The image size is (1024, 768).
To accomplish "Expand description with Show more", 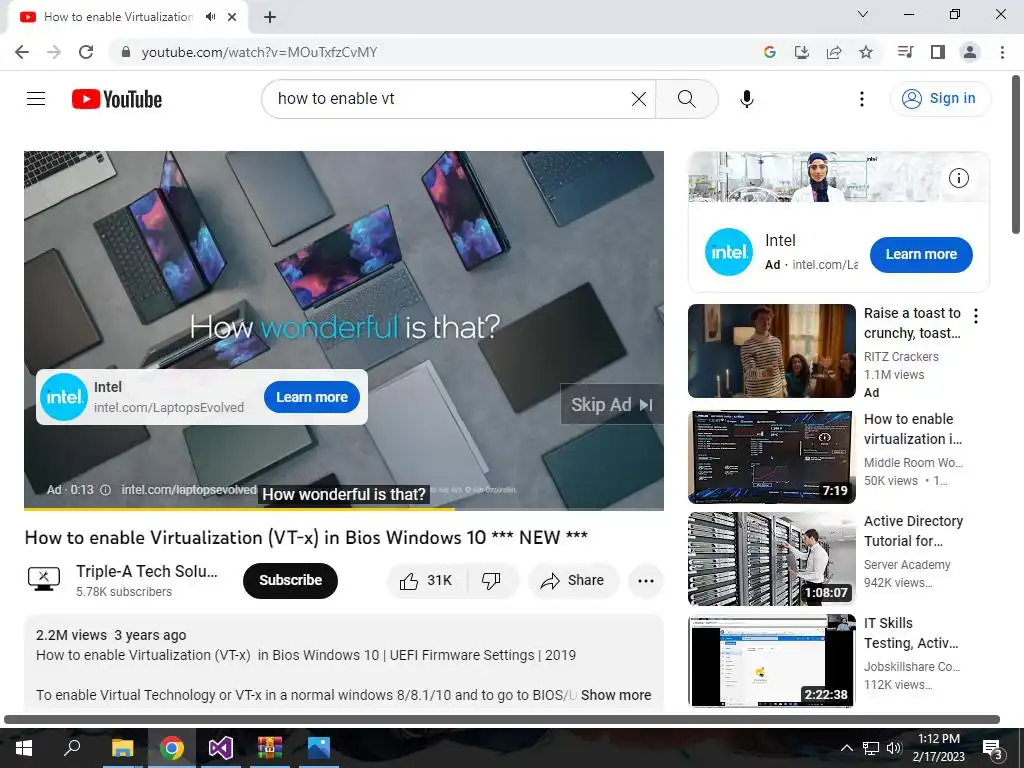I will [616, 695].
